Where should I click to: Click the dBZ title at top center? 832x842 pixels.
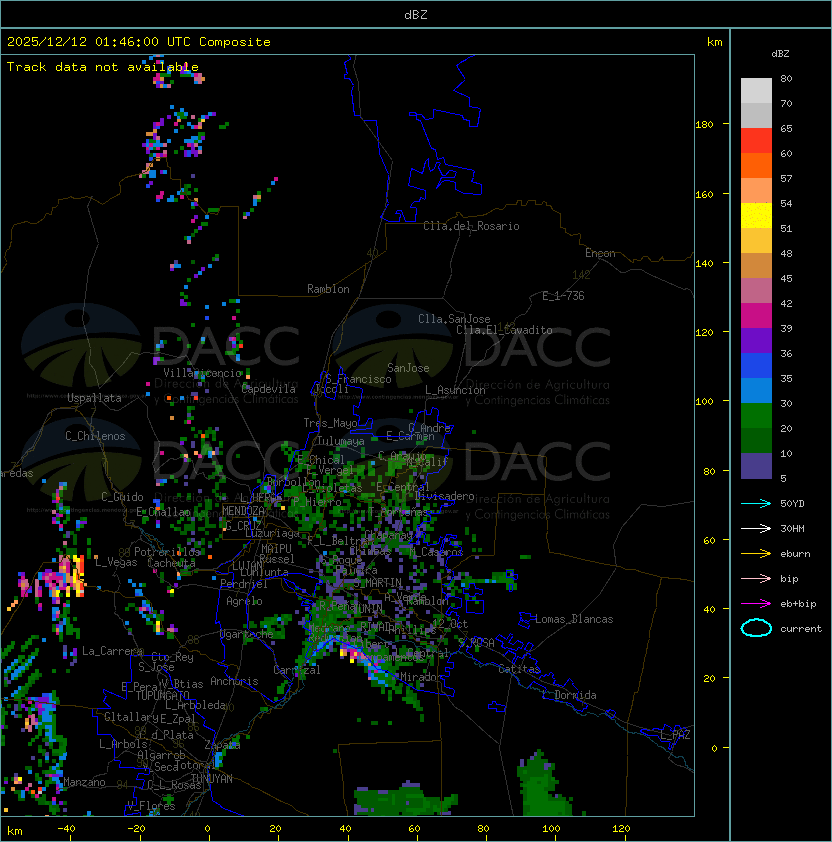(x=416, y=14)
